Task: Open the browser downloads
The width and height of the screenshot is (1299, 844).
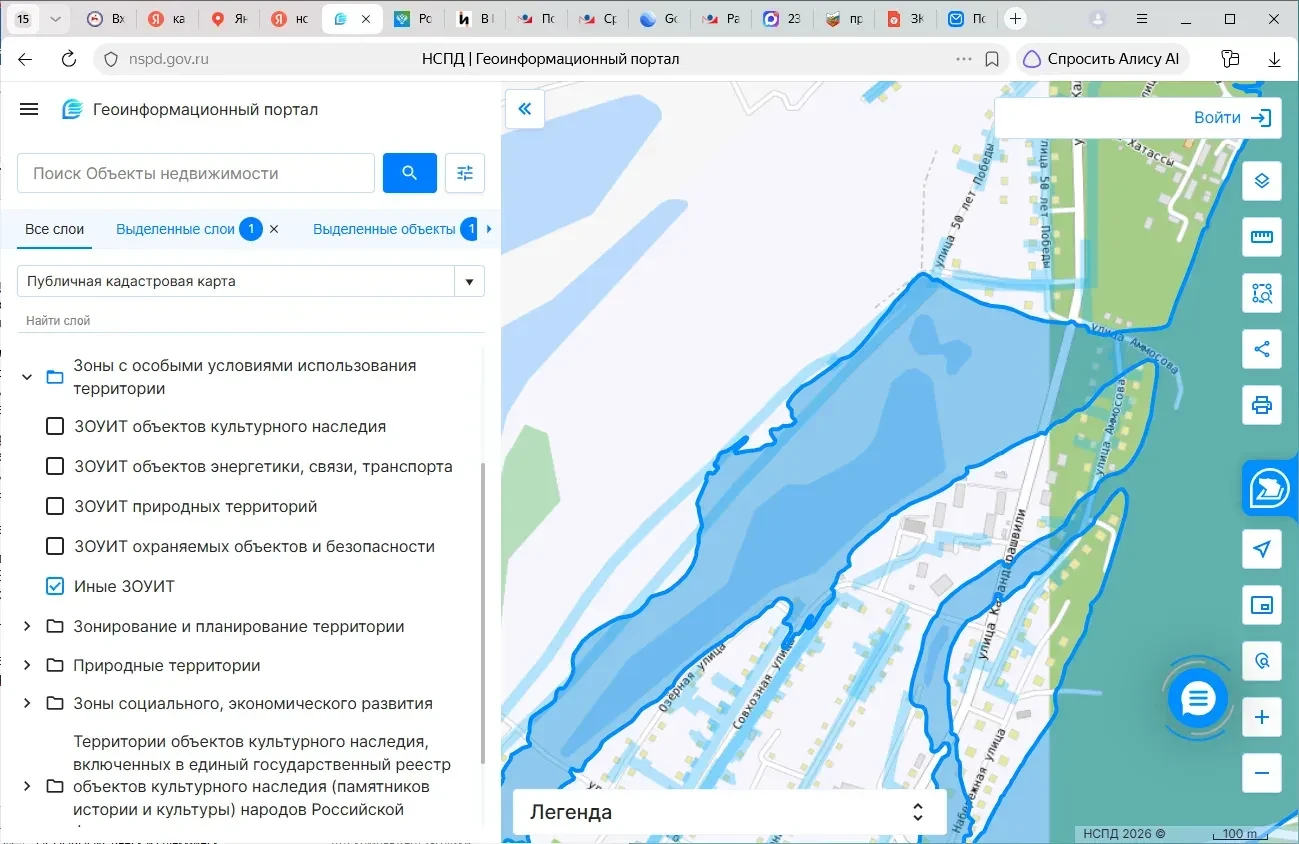Action: point(1275,59)
